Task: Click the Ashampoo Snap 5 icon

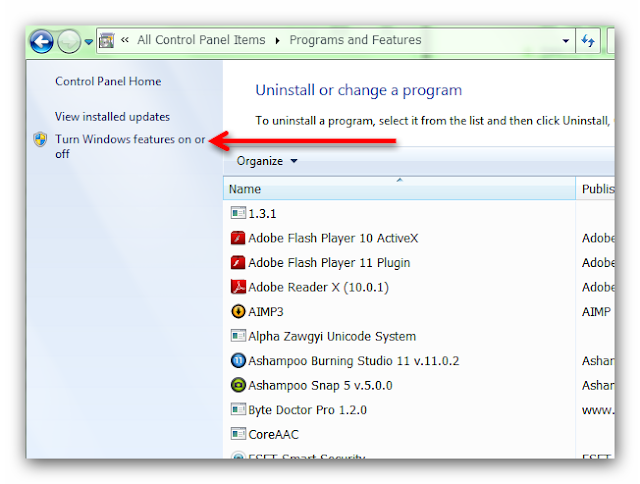Action: pyautogui.click(x=238, y=385)
